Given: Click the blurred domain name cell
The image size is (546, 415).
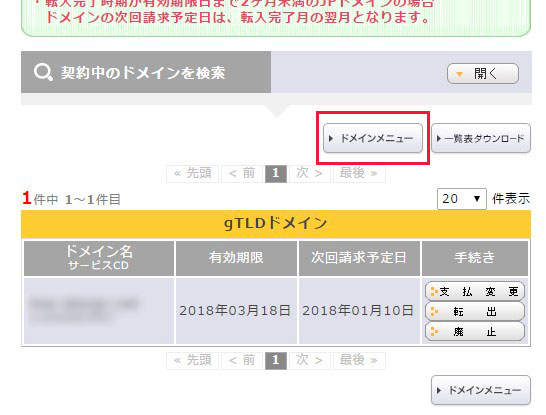Looking at the screenshot, I should [x=99, y=311].
